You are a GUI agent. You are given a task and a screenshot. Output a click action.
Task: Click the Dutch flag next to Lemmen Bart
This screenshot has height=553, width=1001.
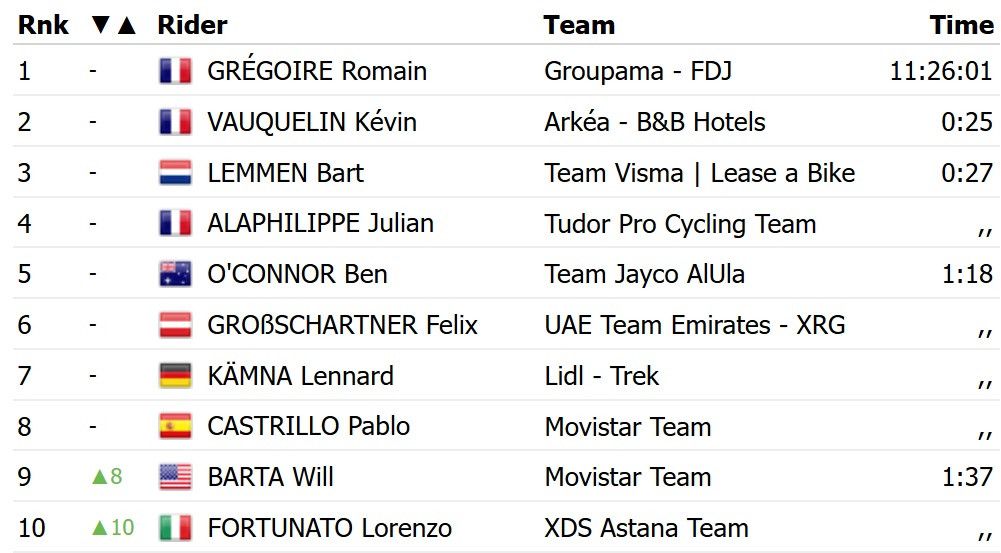click(175, 173)
